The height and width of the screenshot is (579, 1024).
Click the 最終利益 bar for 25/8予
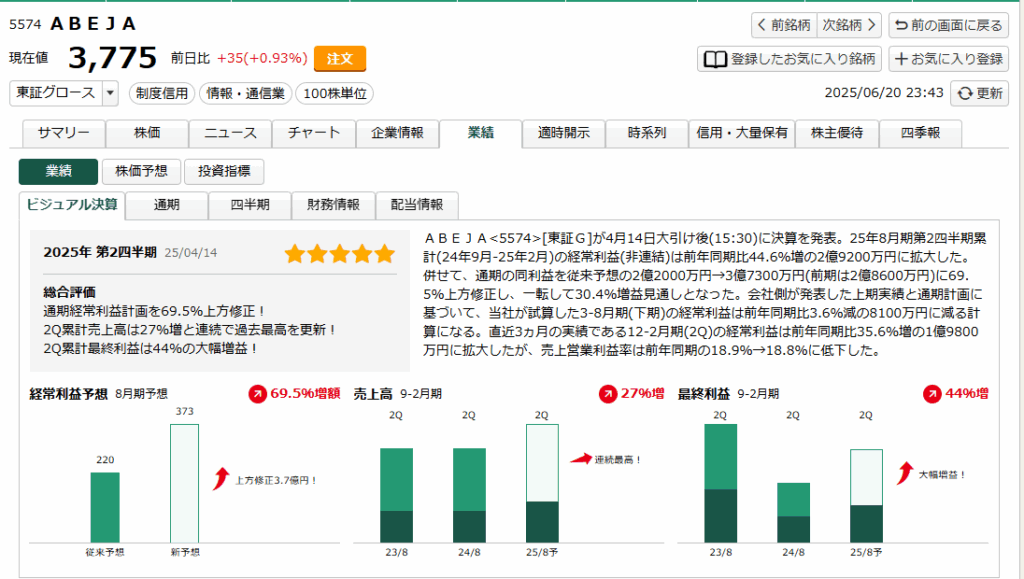pos(867,496)
